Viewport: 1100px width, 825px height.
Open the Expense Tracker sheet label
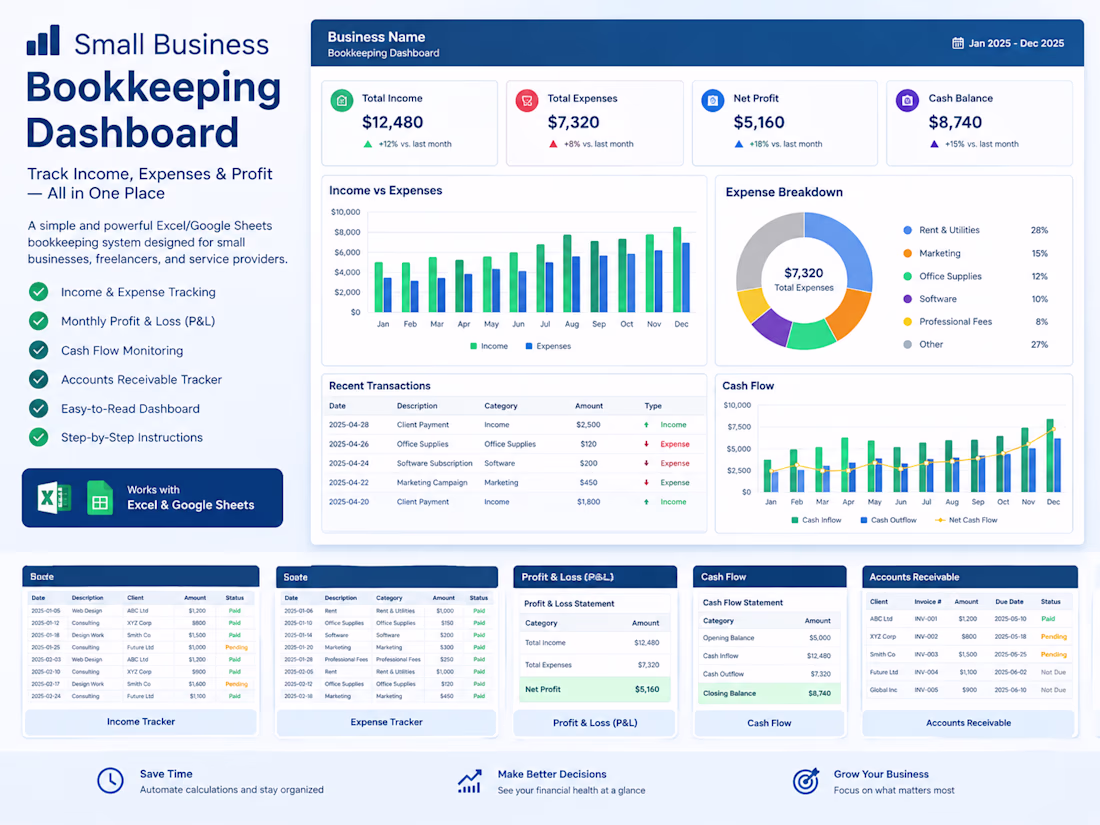click(x=387, y=722)
